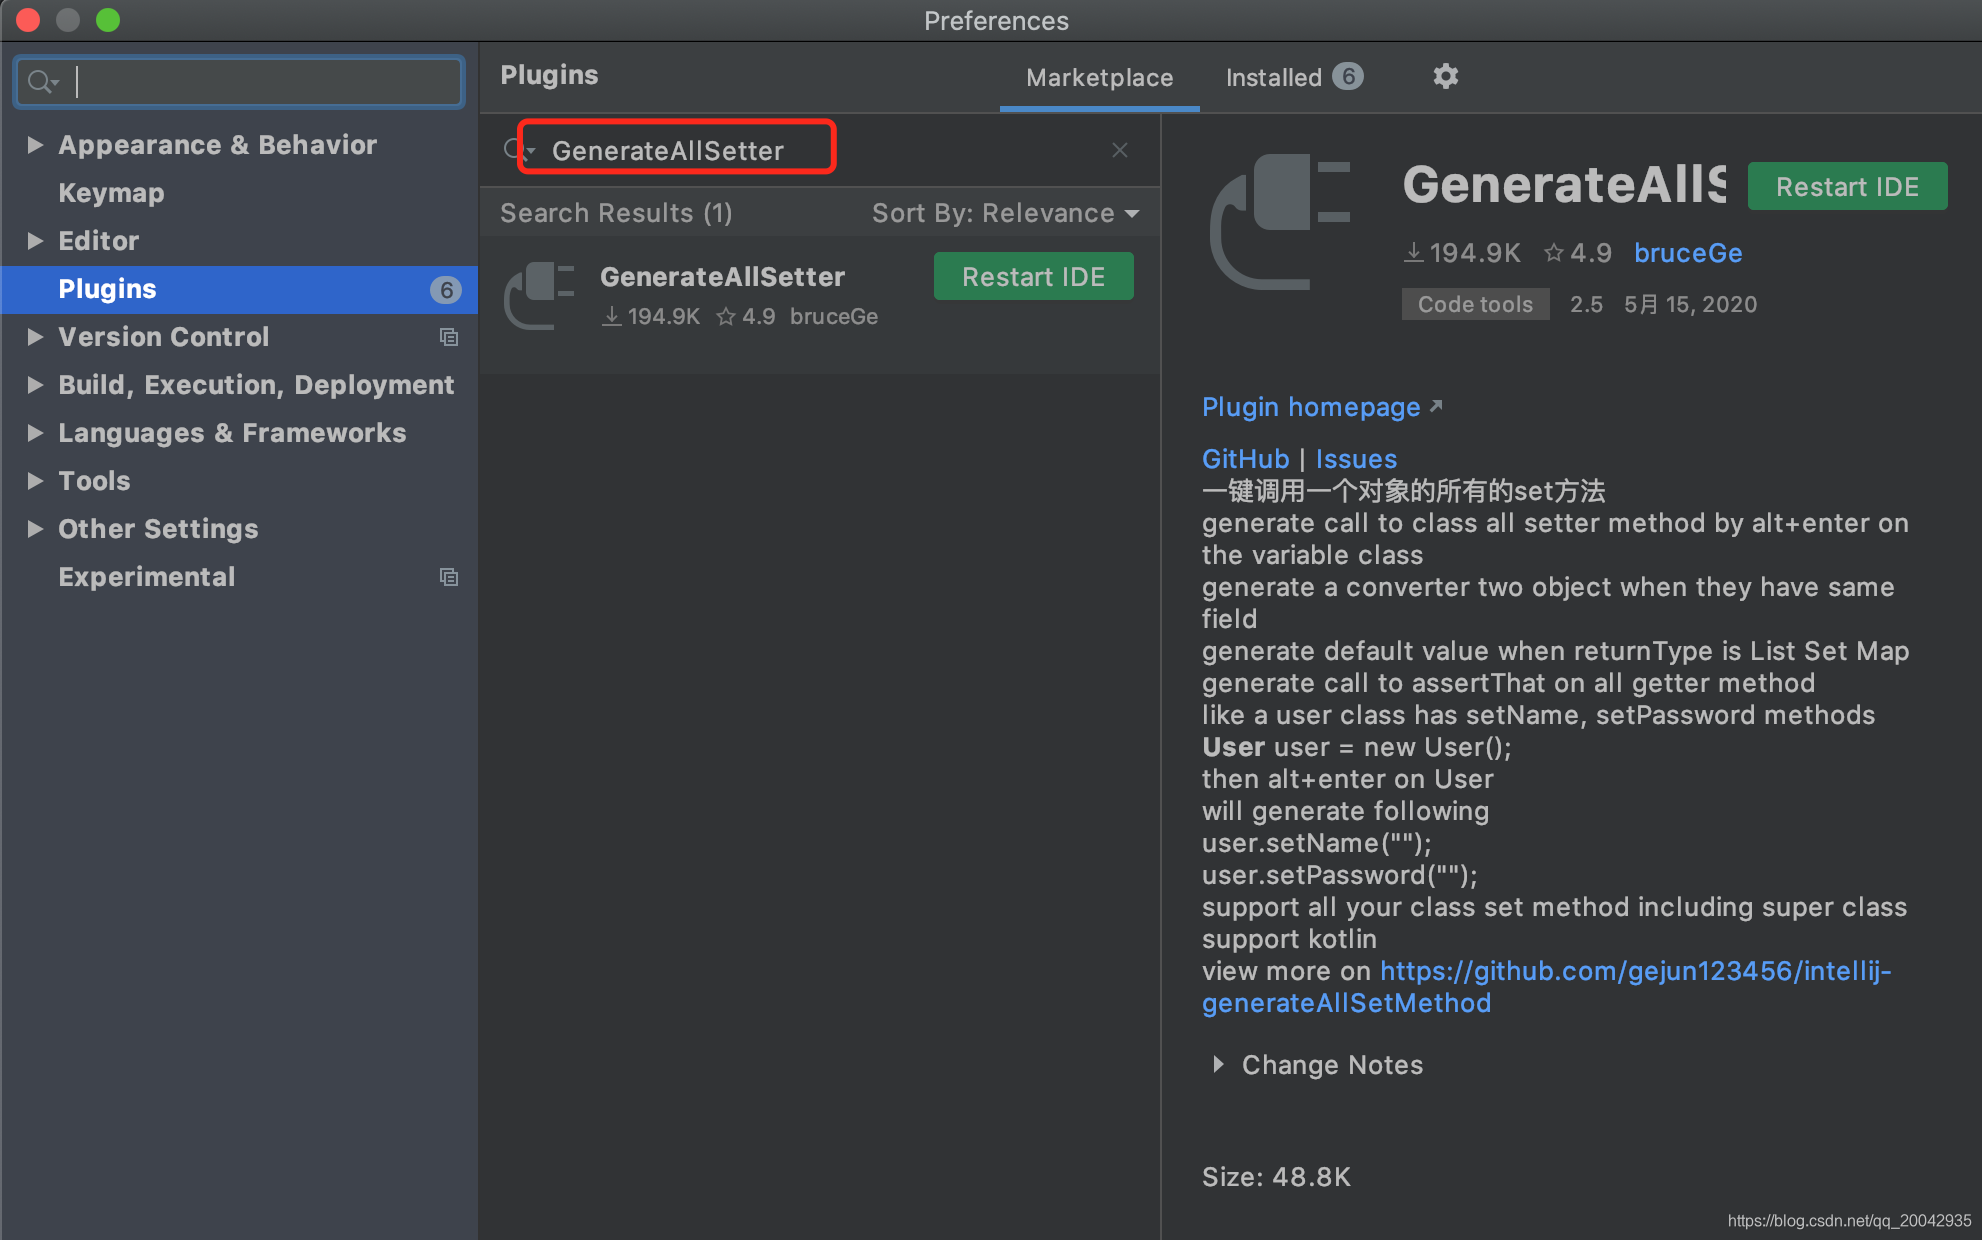The image size is (1982, 1240).
Task: Click the plugin search magnifier icon
Action: pos(515,150)
